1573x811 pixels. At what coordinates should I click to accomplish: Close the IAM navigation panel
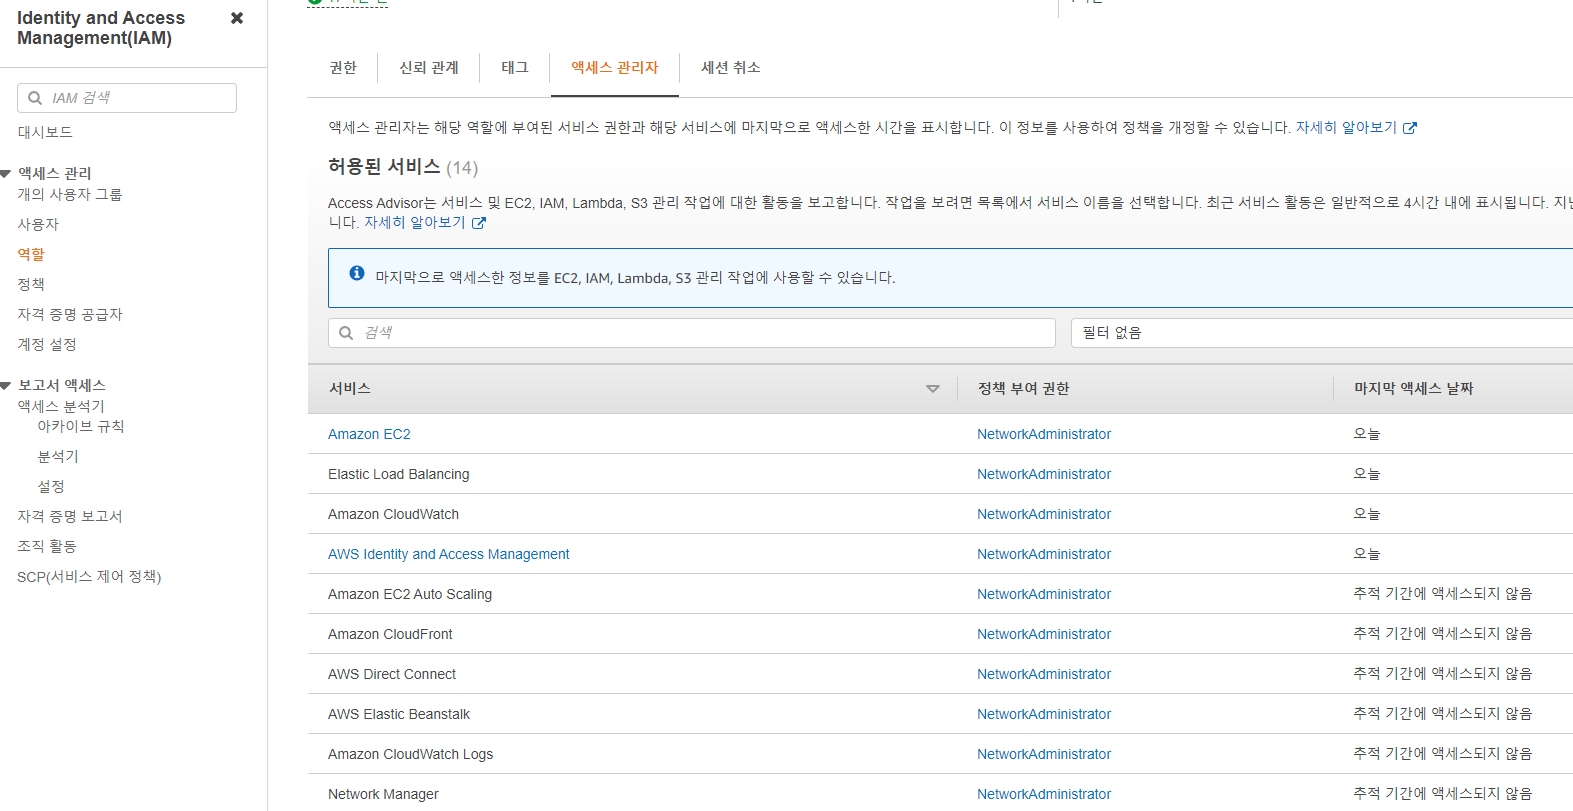[x=237, y=18]
